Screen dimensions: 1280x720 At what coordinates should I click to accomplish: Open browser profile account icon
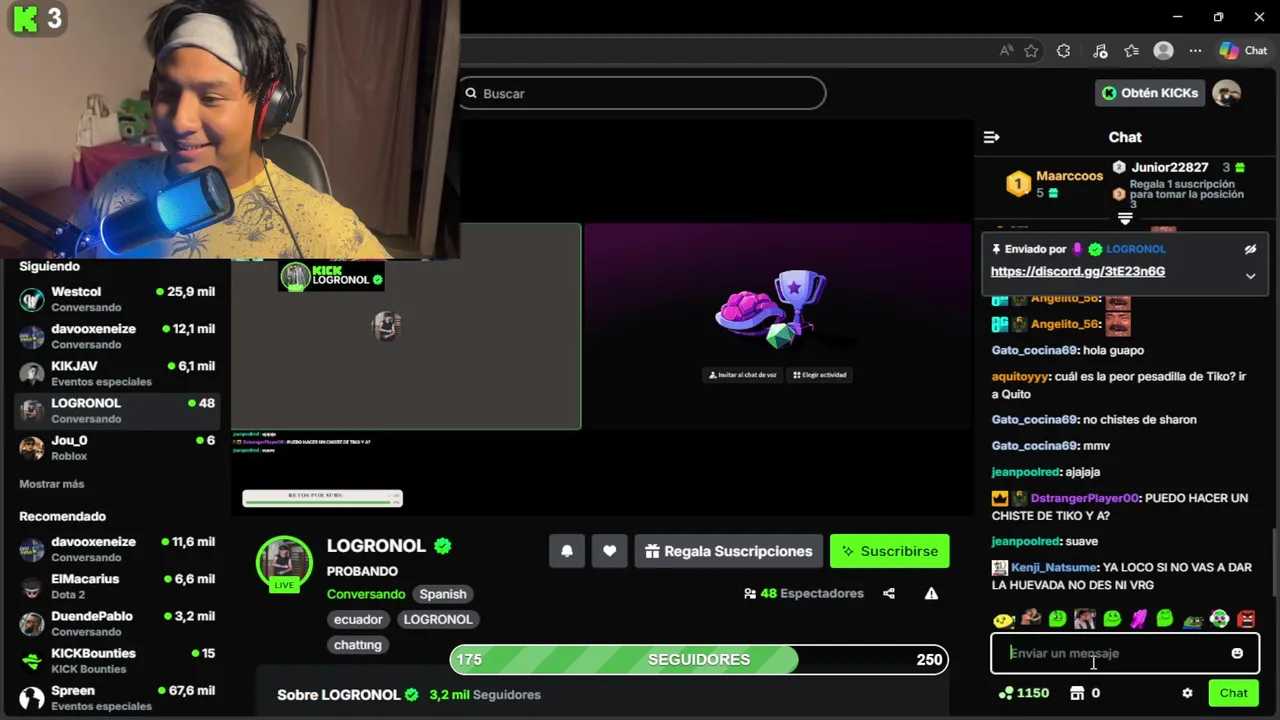click(x=1163, y=51)
